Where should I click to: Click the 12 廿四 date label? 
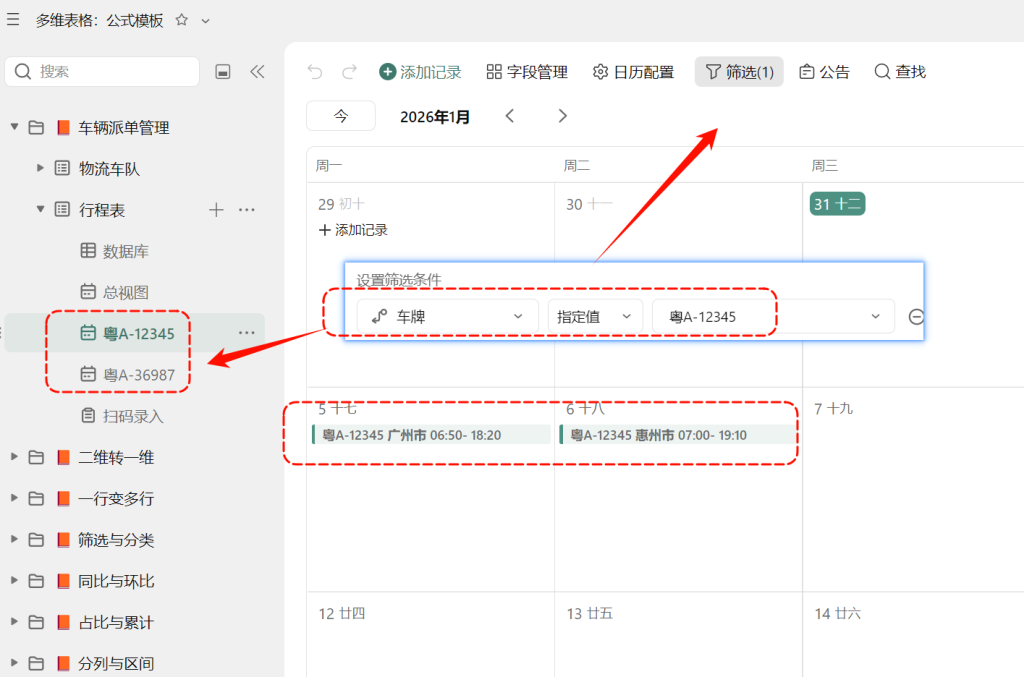pyautogui.click(x=342, y=614)
